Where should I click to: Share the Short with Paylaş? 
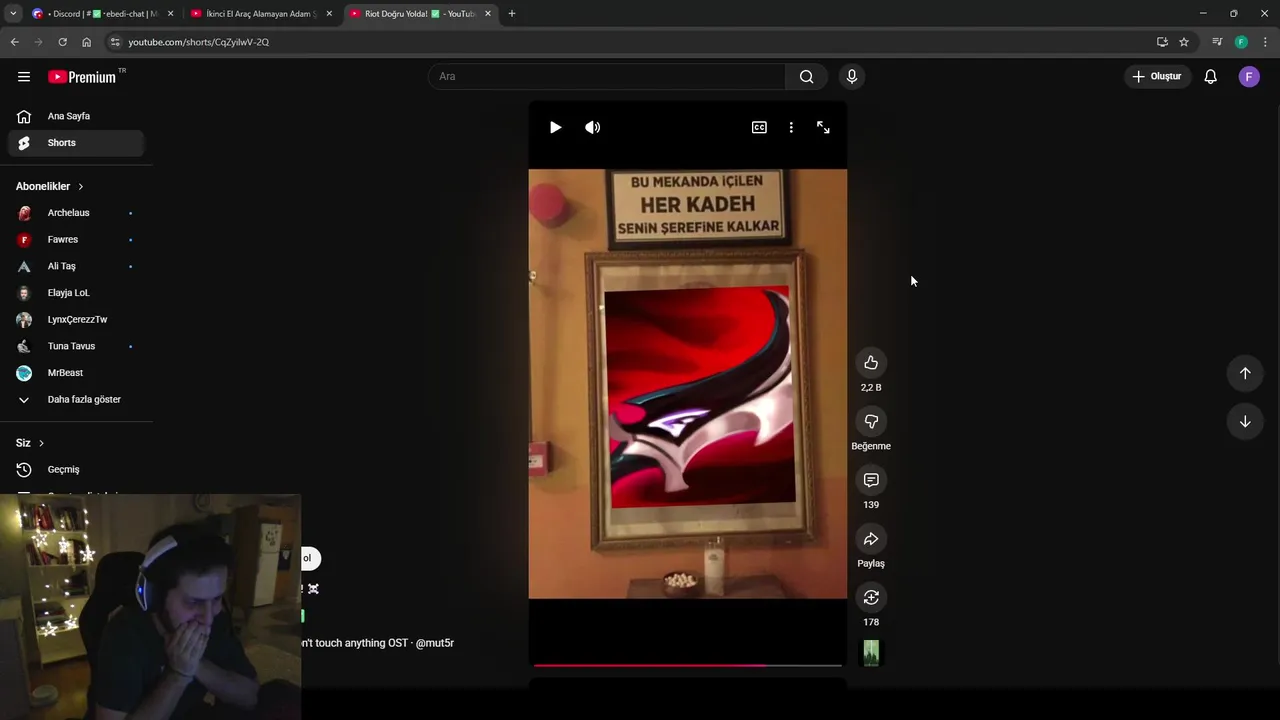pyautogui.click(x=871, y=539)
